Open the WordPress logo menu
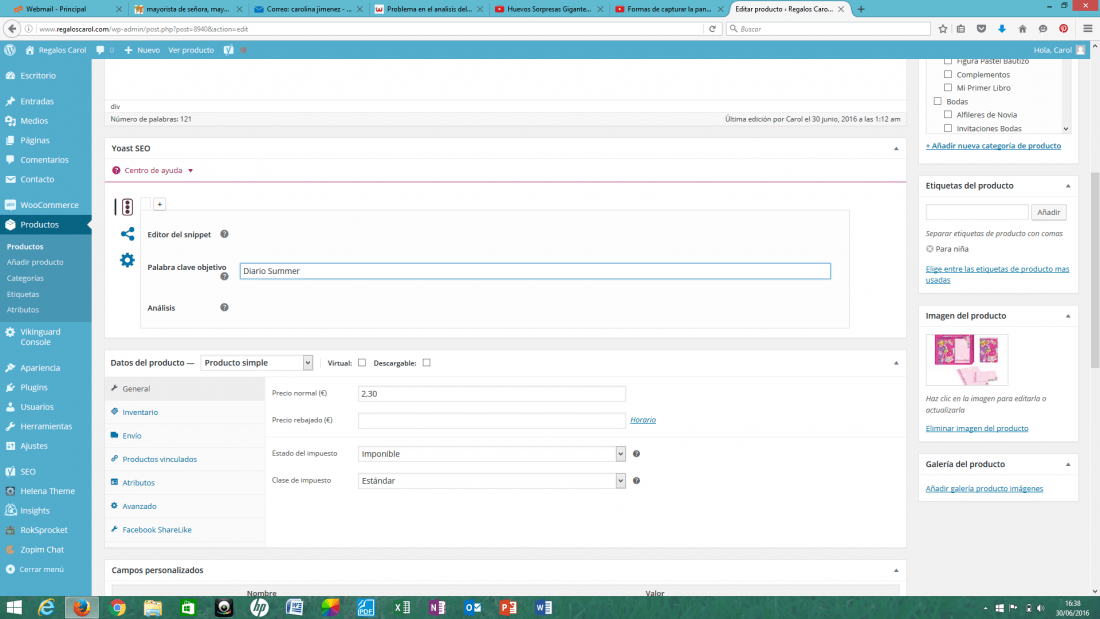This screenshot has height=619, width=1100. click(x=10, y=50)
